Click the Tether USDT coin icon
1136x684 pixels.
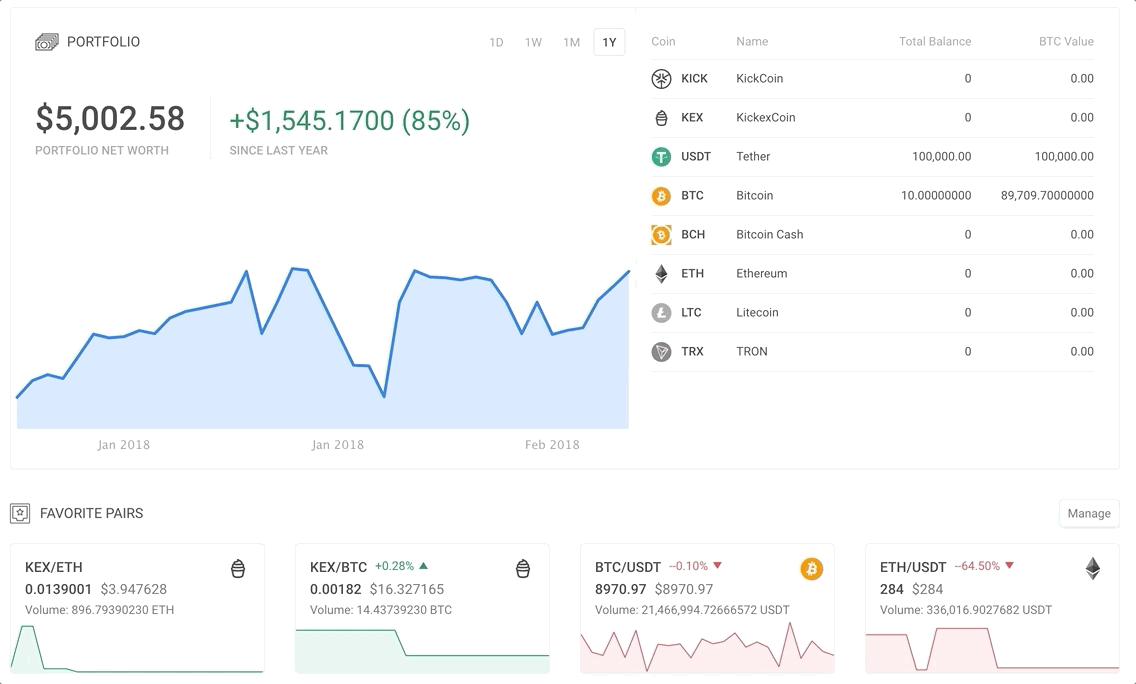point(661,157)
